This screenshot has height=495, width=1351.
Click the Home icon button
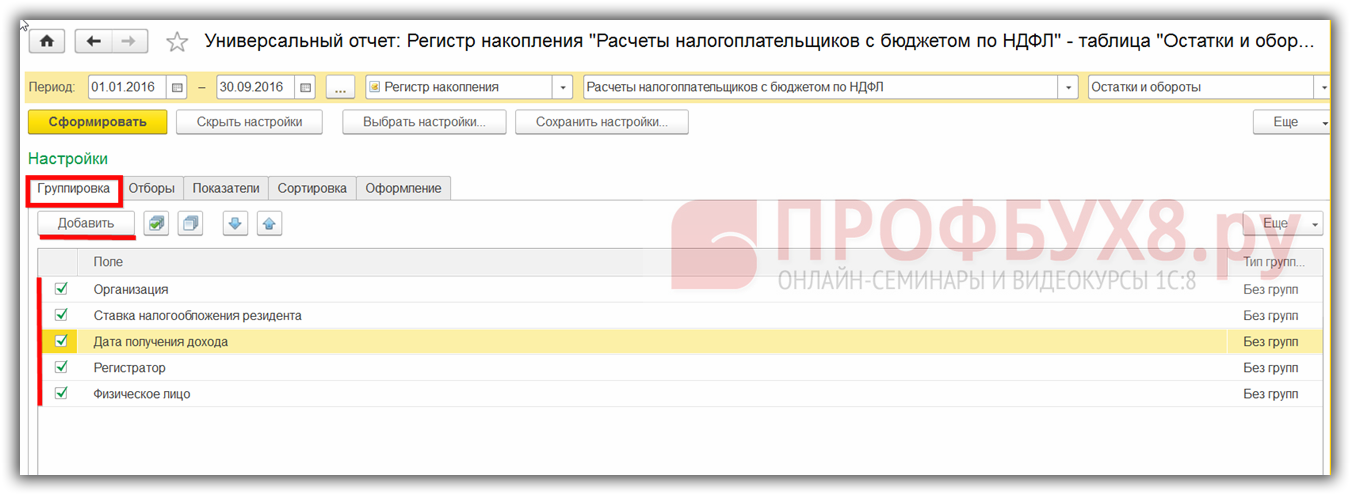(46, 41)
